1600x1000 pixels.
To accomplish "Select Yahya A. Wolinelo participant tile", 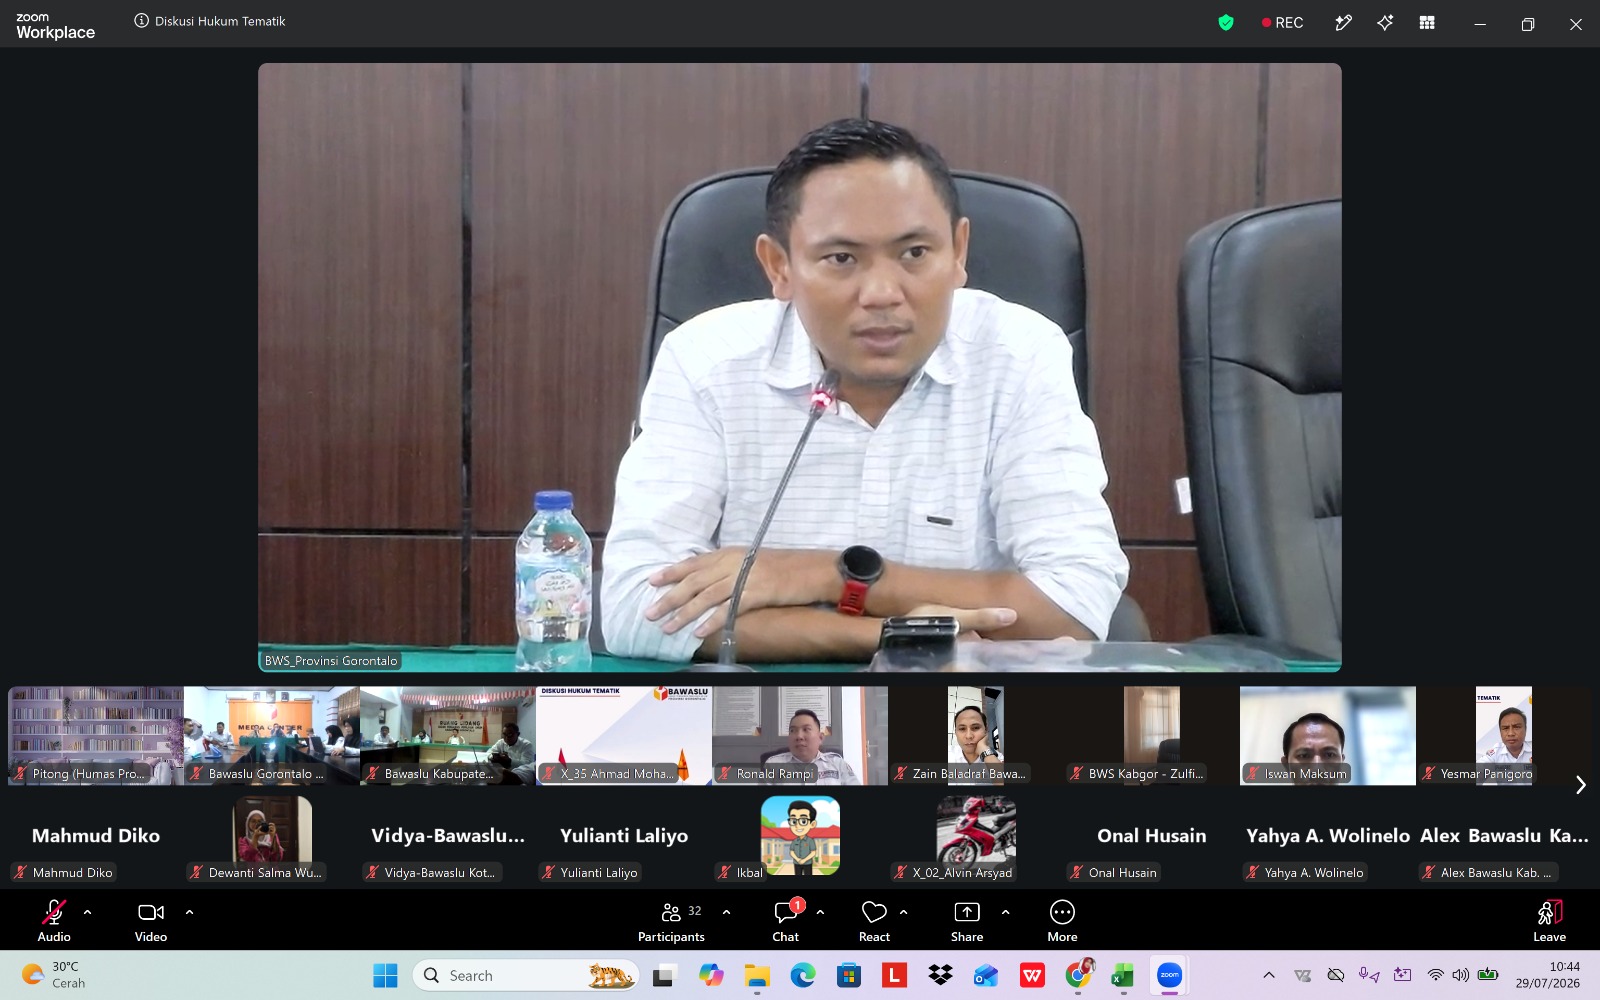I will click(x=1328, y=838).
